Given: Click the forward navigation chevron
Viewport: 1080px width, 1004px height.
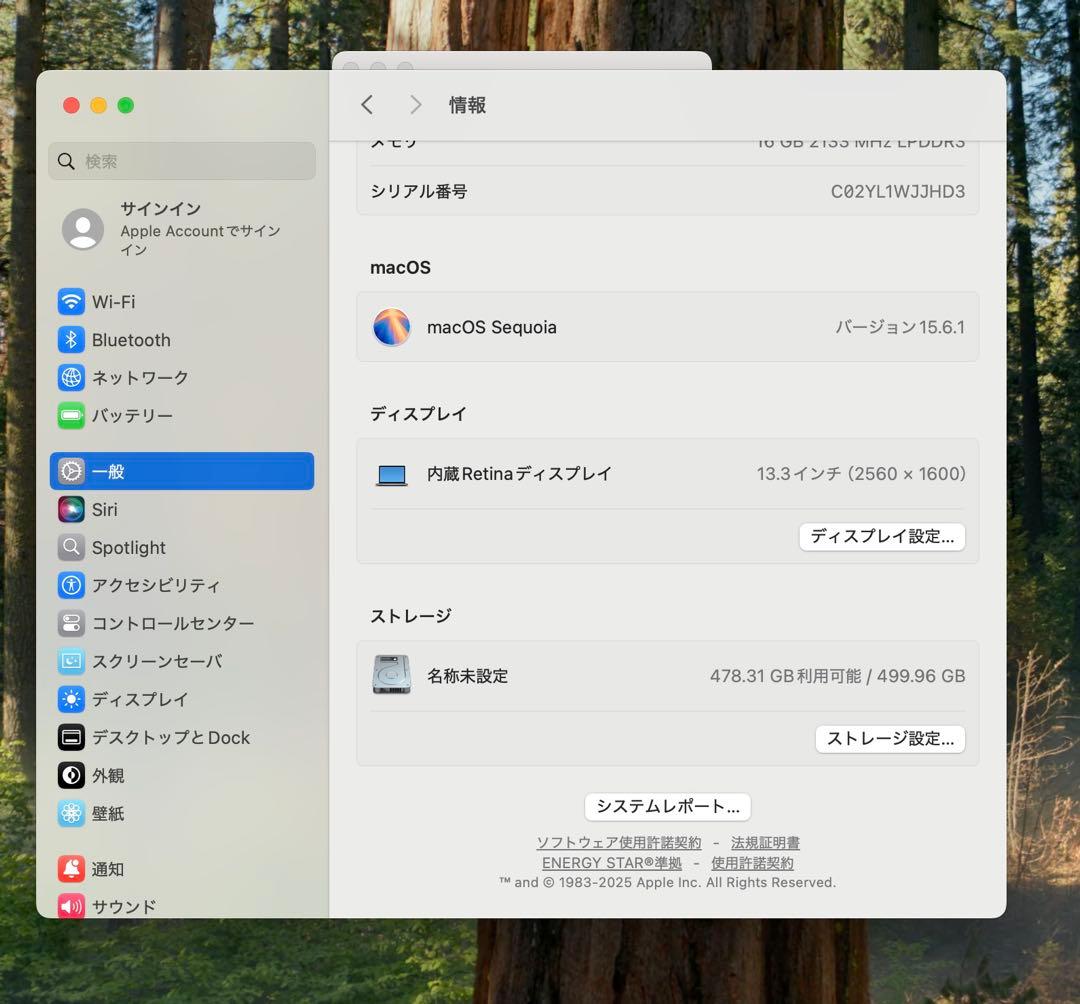Looking at the screenshot, I should 415,104.
